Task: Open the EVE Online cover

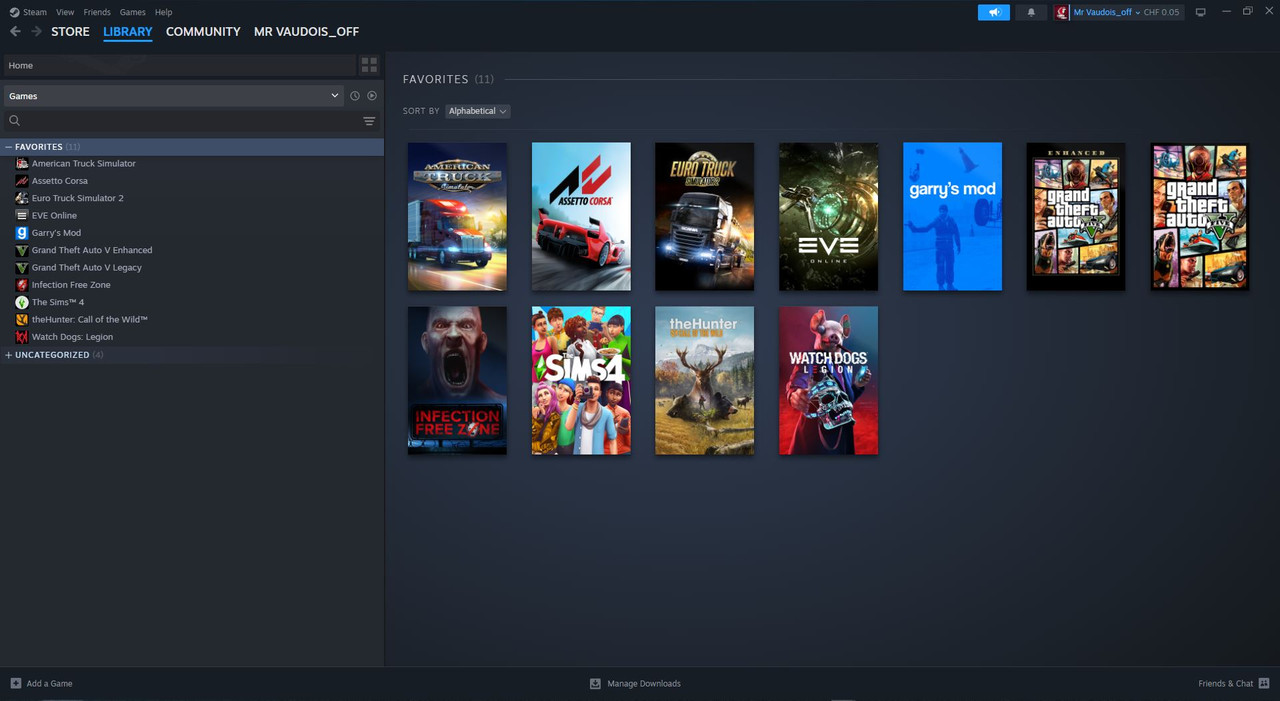Action: [x=829, y=217]
